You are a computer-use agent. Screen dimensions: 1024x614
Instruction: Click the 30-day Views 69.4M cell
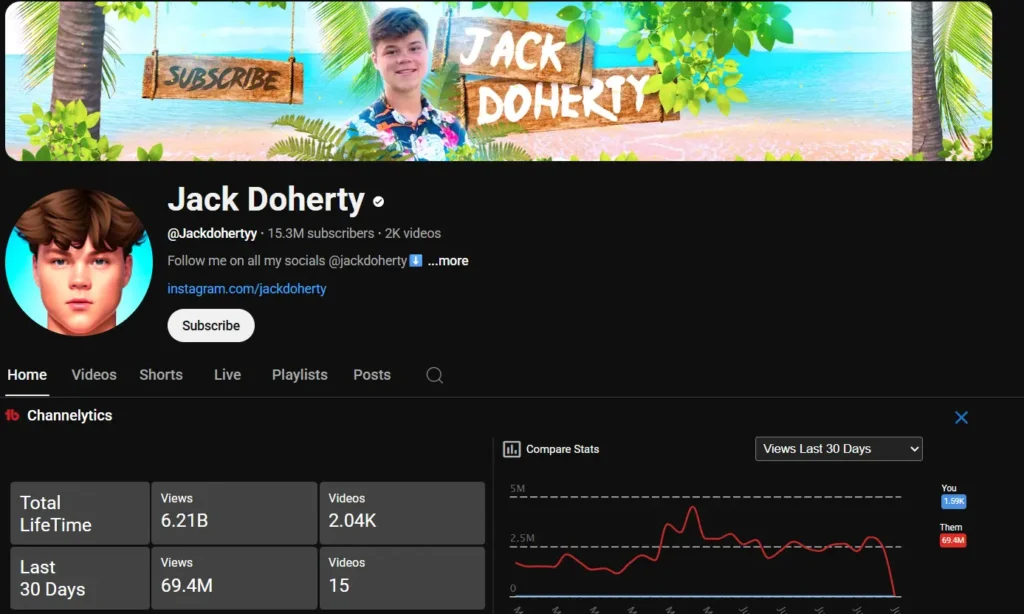click(234, 578)
